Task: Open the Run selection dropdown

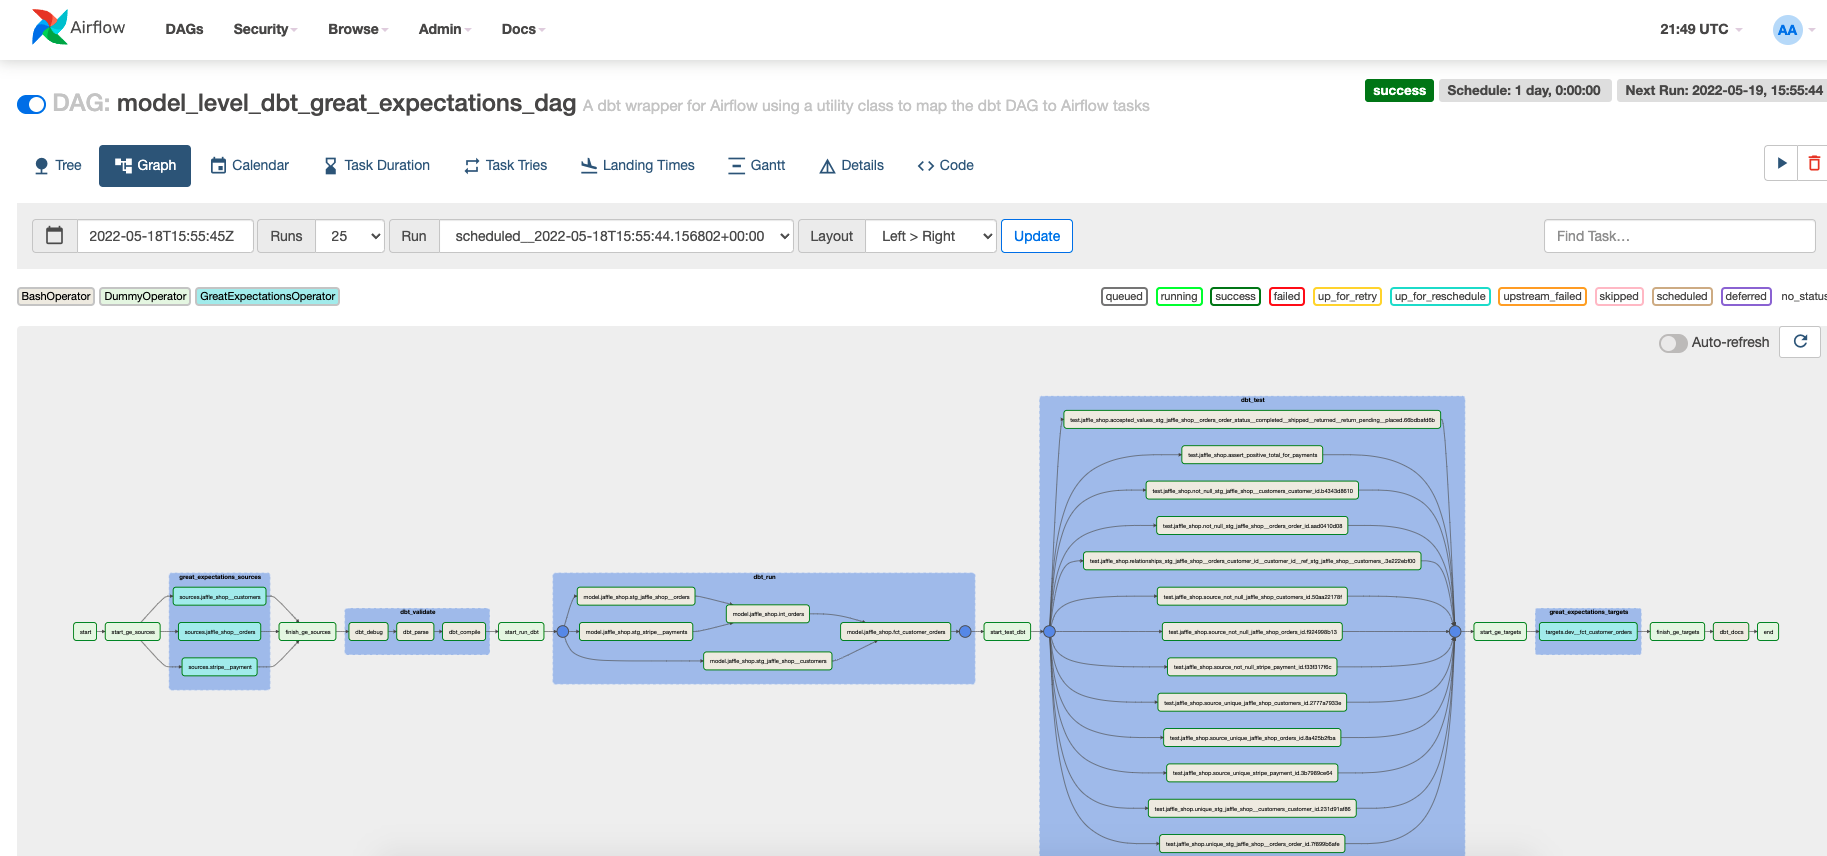Action: coord(617,236)
